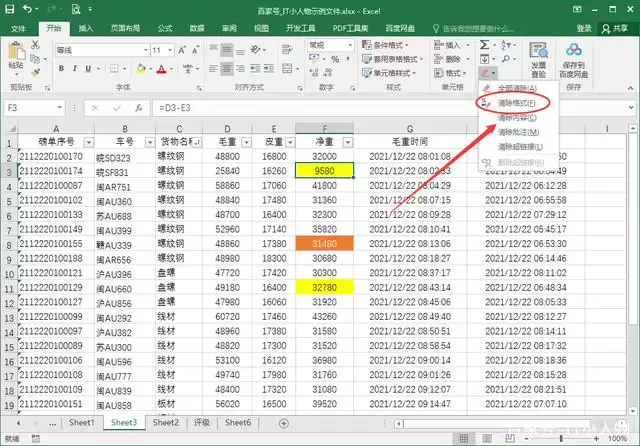Toggle center horizontal alignment
This screenshot has width=640, height=446.
227,68
